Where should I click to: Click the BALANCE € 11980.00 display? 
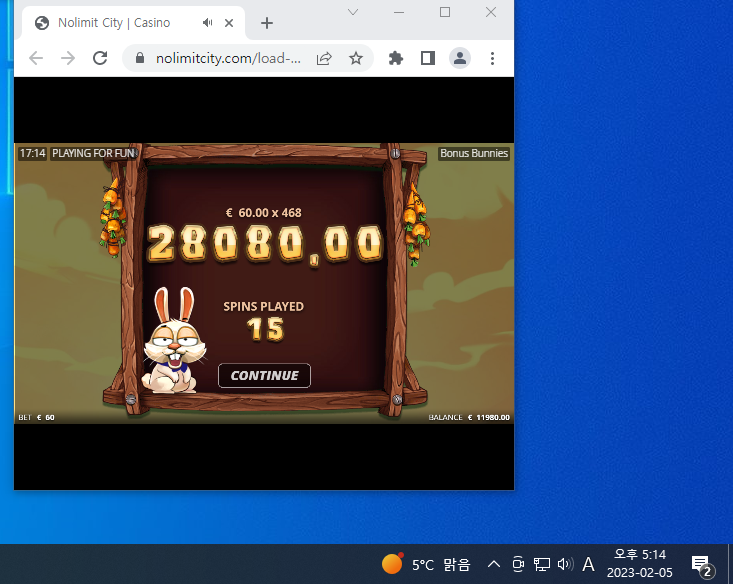[469, 418]
